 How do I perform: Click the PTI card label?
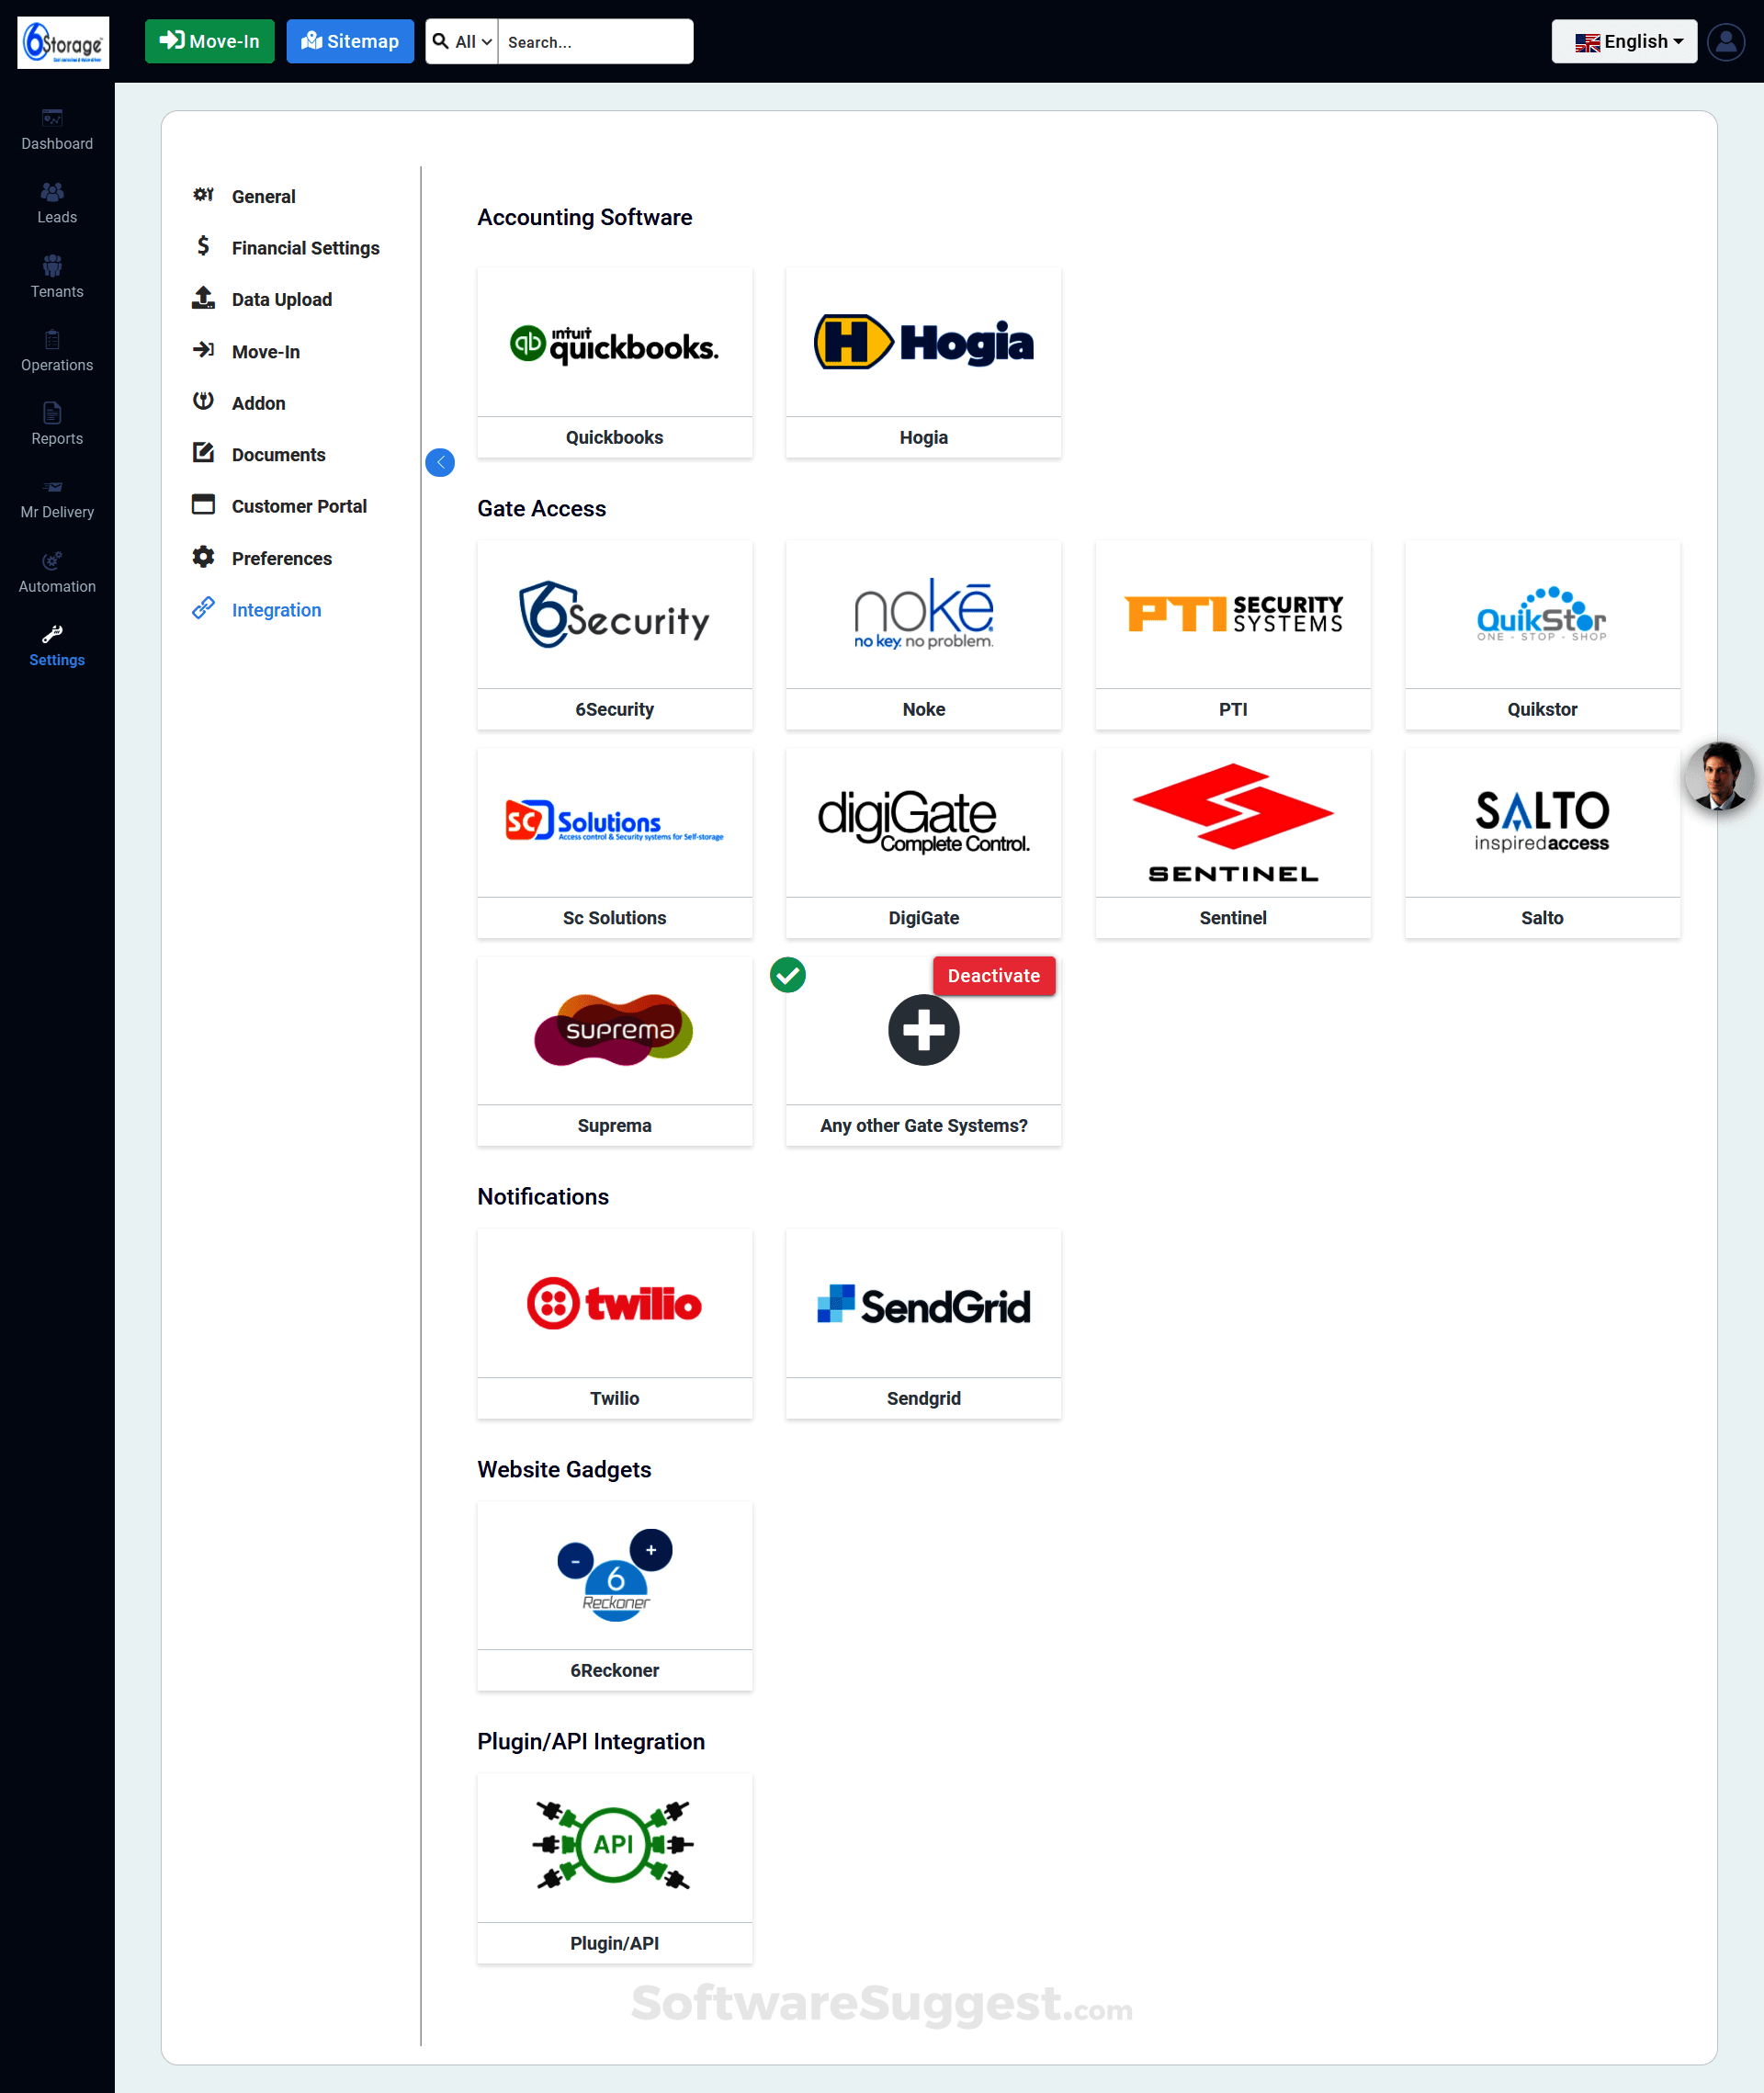(x=1233, y=709)
